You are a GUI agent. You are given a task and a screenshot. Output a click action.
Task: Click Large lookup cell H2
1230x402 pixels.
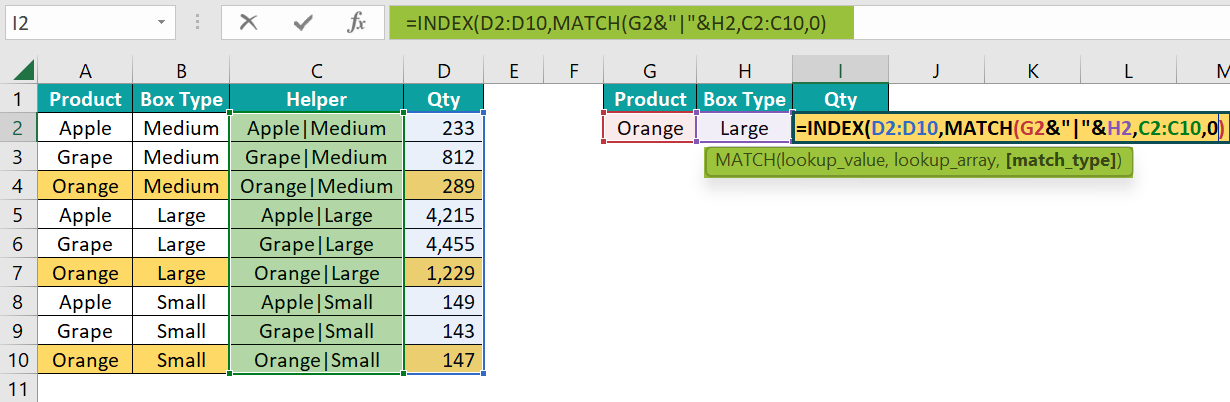[x=745, y=128]
